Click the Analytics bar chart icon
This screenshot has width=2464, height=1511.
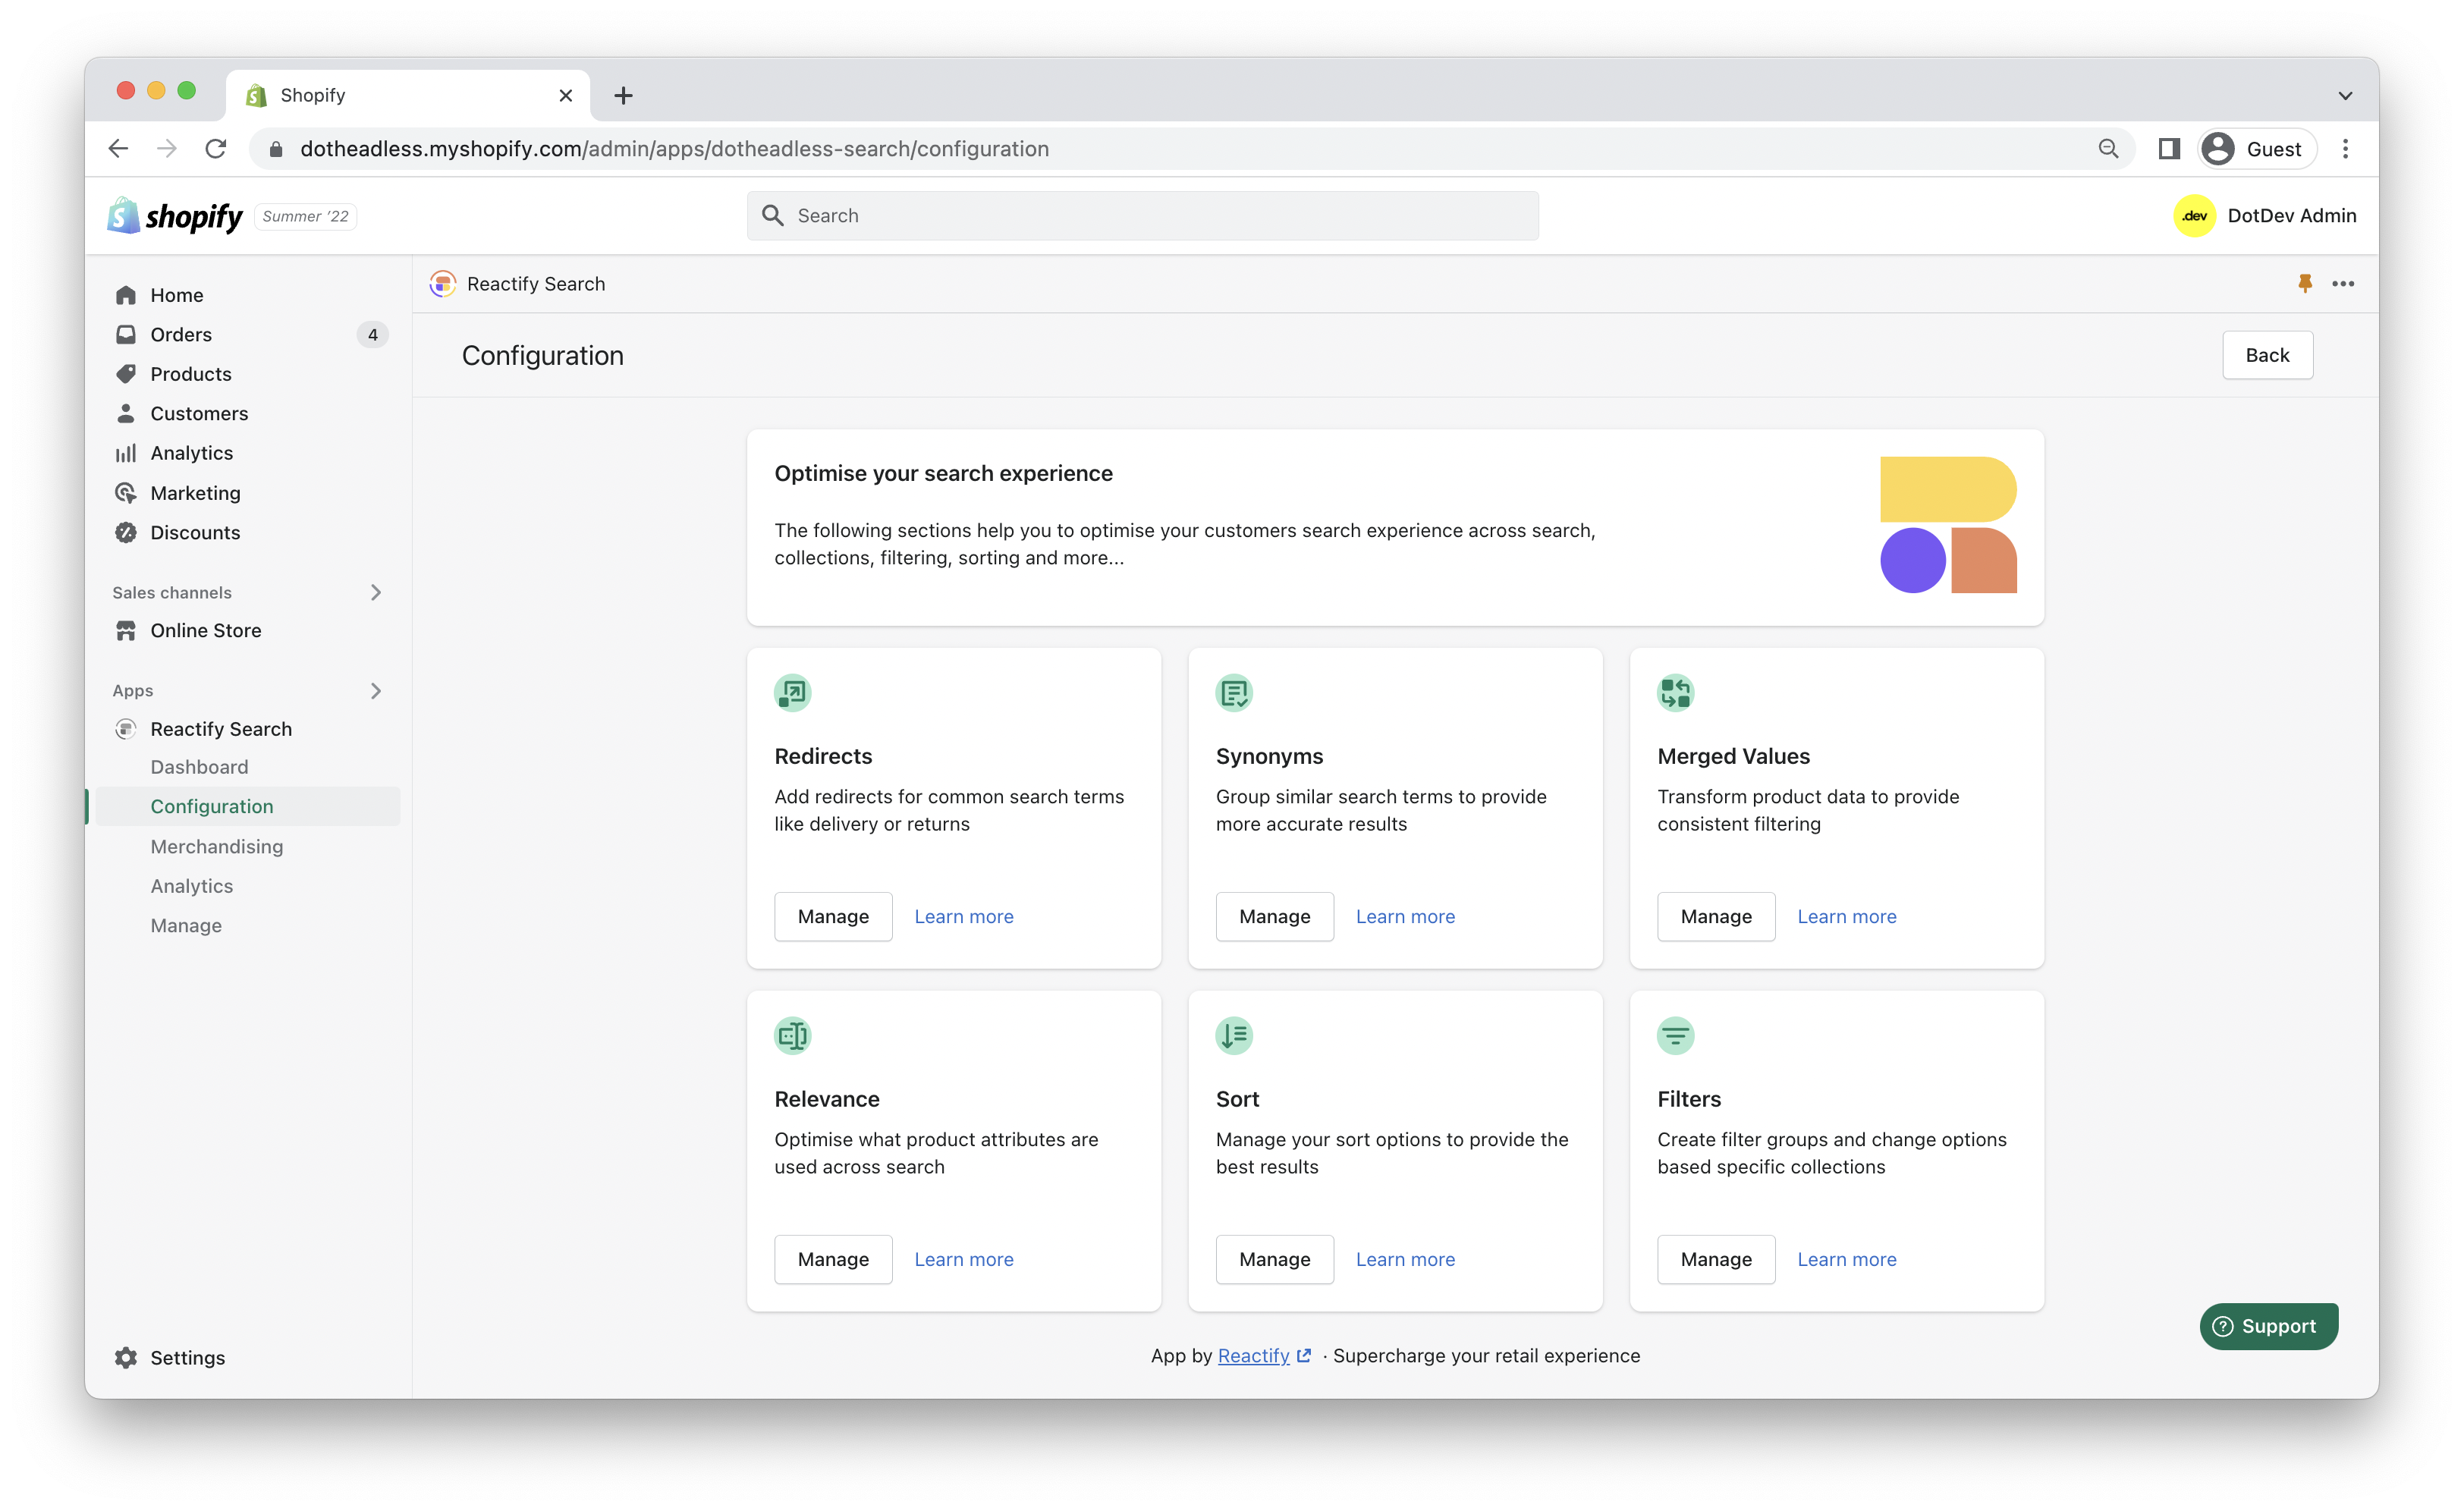125,453
